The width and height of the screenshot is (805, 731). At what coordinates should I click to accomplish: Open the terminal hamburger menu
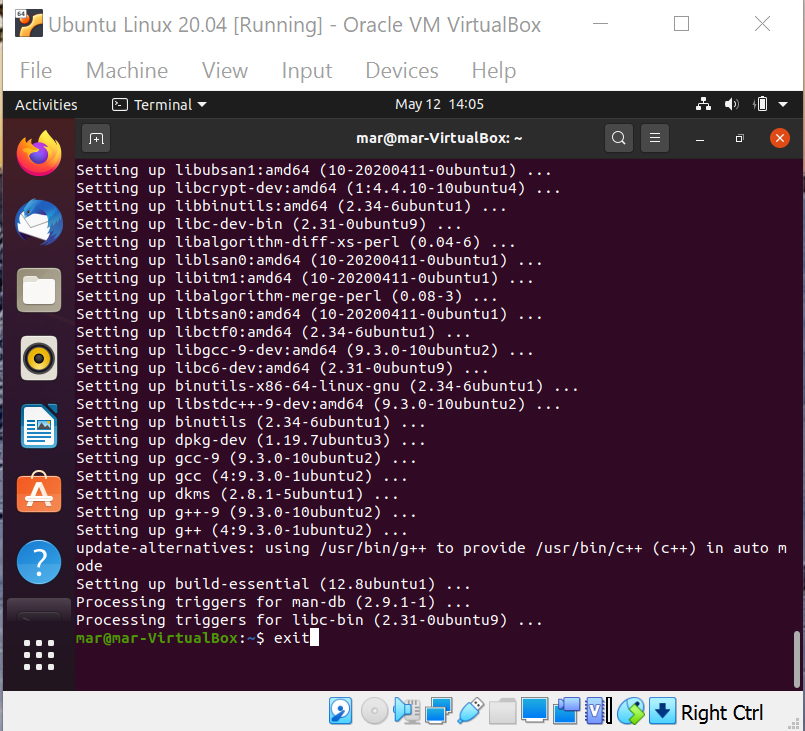tap(654, 138)
